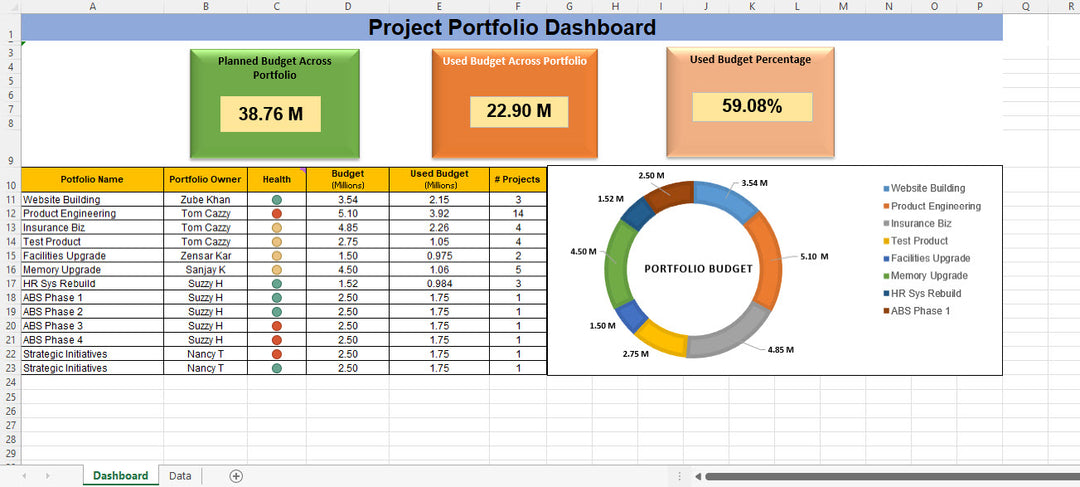Select used budget cell 0.975
Viewport: 1080px width, 487px height.
[439, 256]
